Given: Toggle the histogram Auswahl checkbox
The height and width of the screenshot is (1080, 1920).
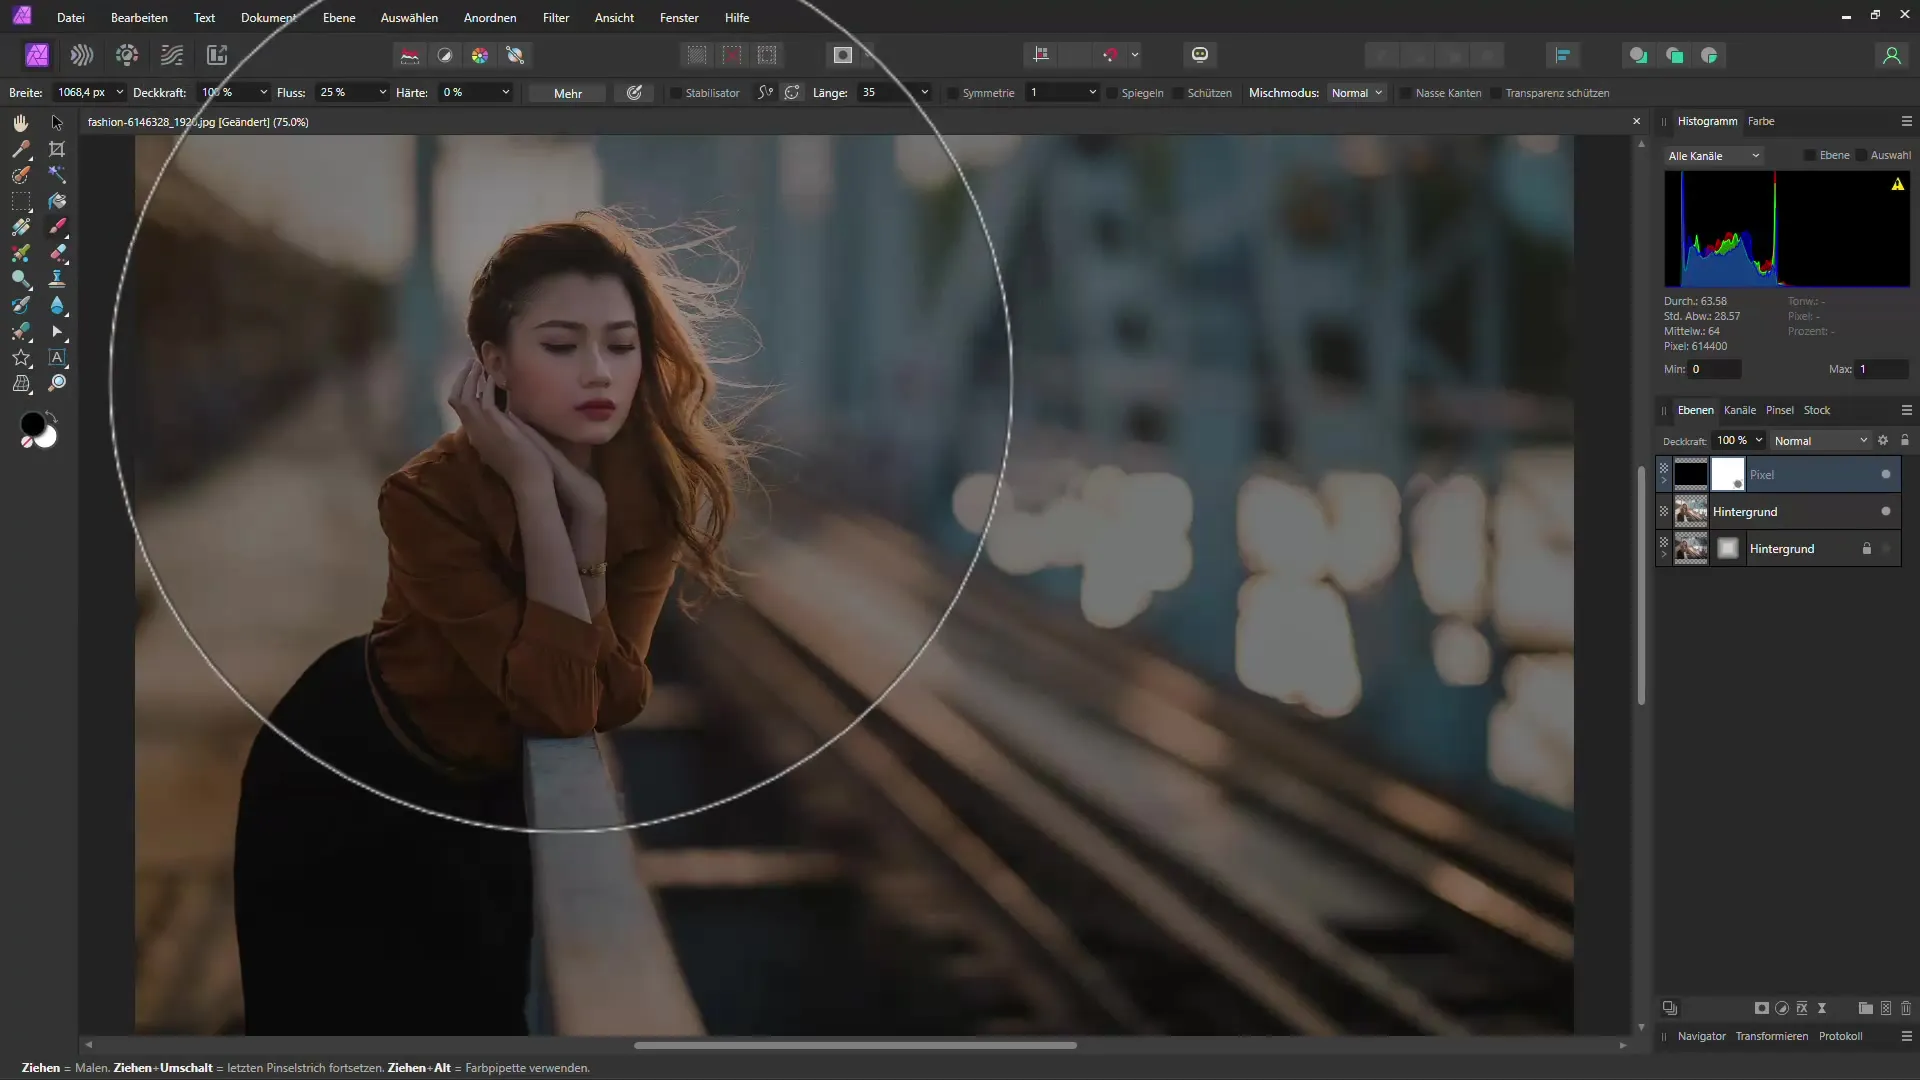Looking at the screenshot, I should (x=1861, y=155).
